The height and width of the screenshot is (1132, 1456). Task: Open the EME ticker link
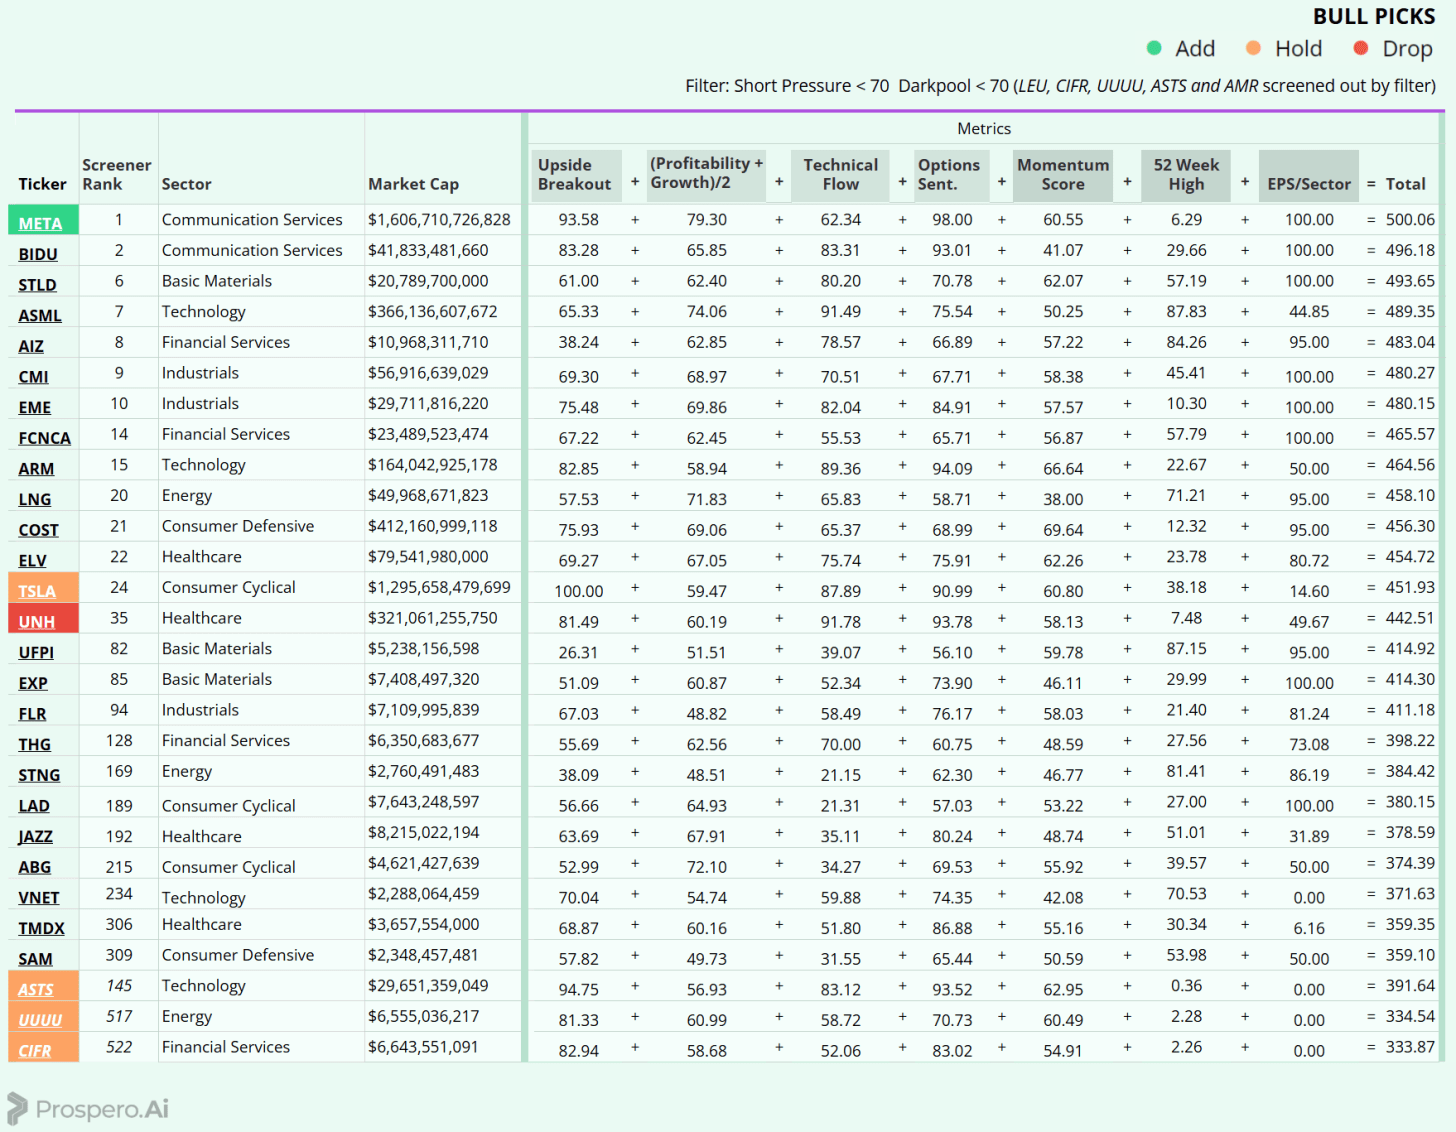click(x=34, y=407)
